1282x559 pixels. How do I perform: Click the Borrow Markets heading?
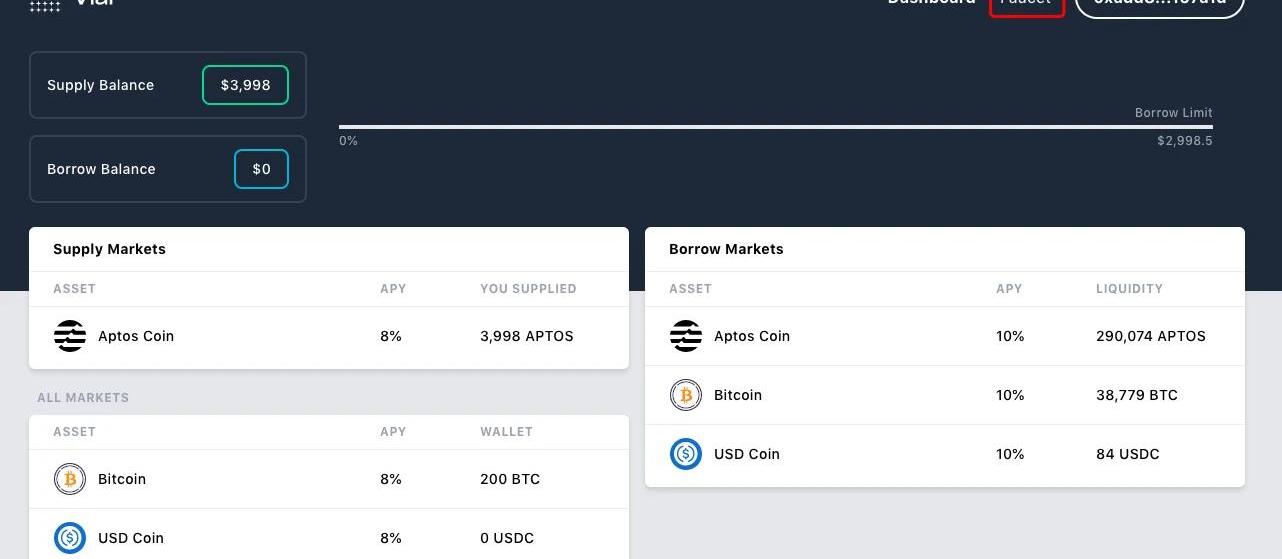pos(726,249)
